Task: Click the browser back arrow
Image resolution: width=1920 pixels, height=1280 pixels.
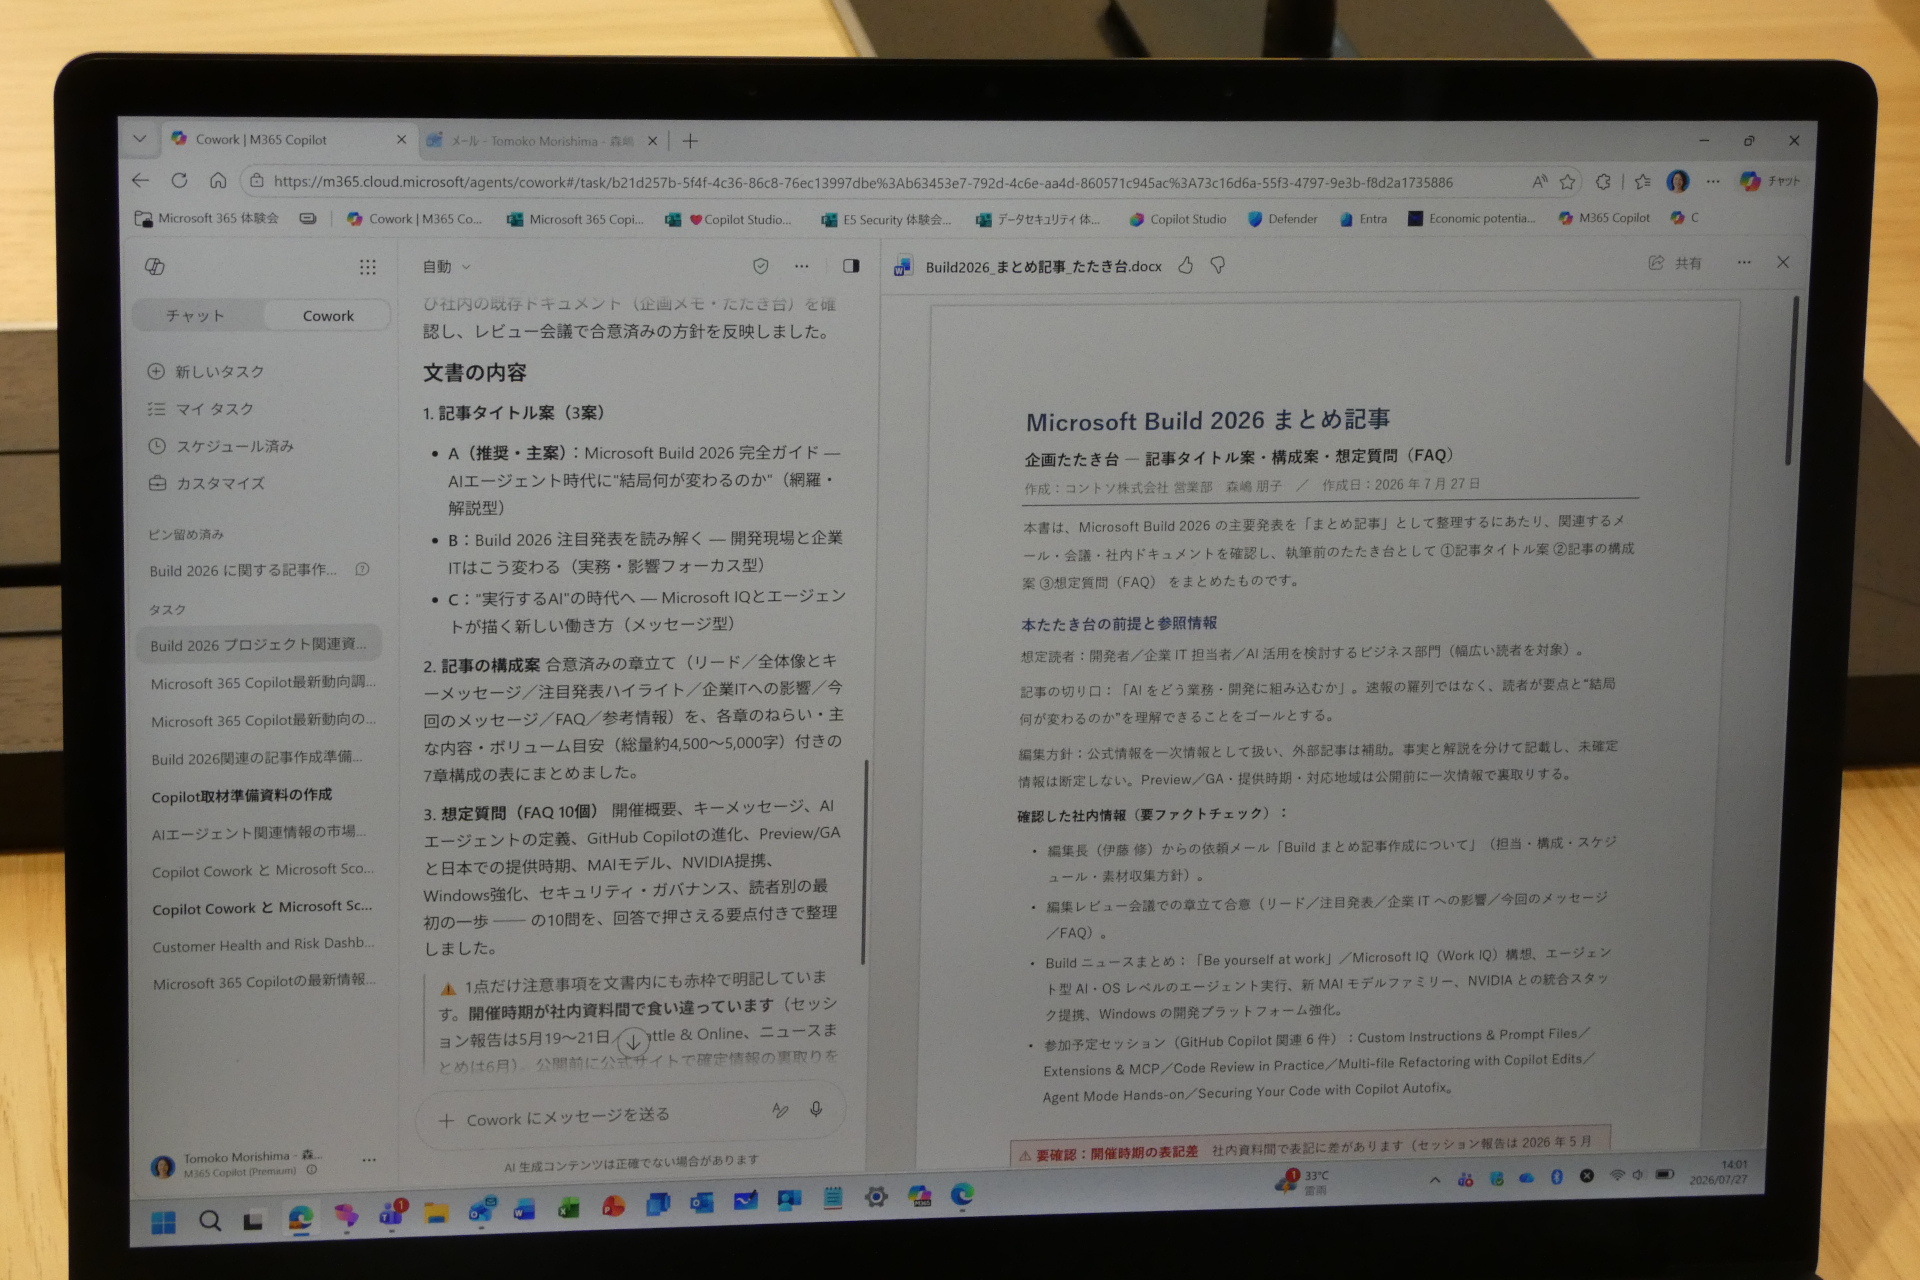Action: click(x=140, y=180)
